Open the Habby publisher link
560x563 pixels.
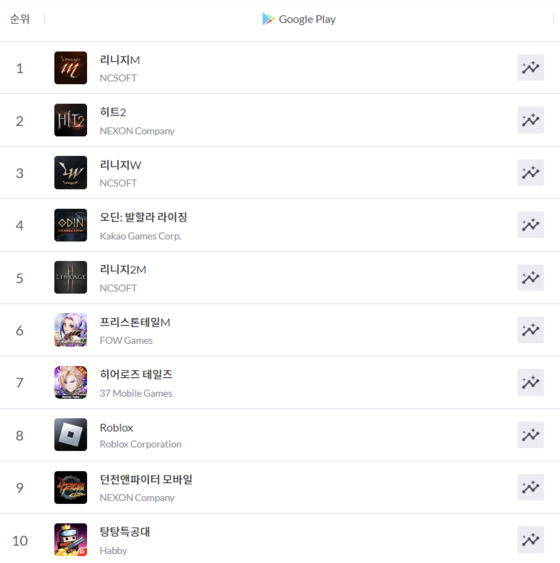coord(113,550)
